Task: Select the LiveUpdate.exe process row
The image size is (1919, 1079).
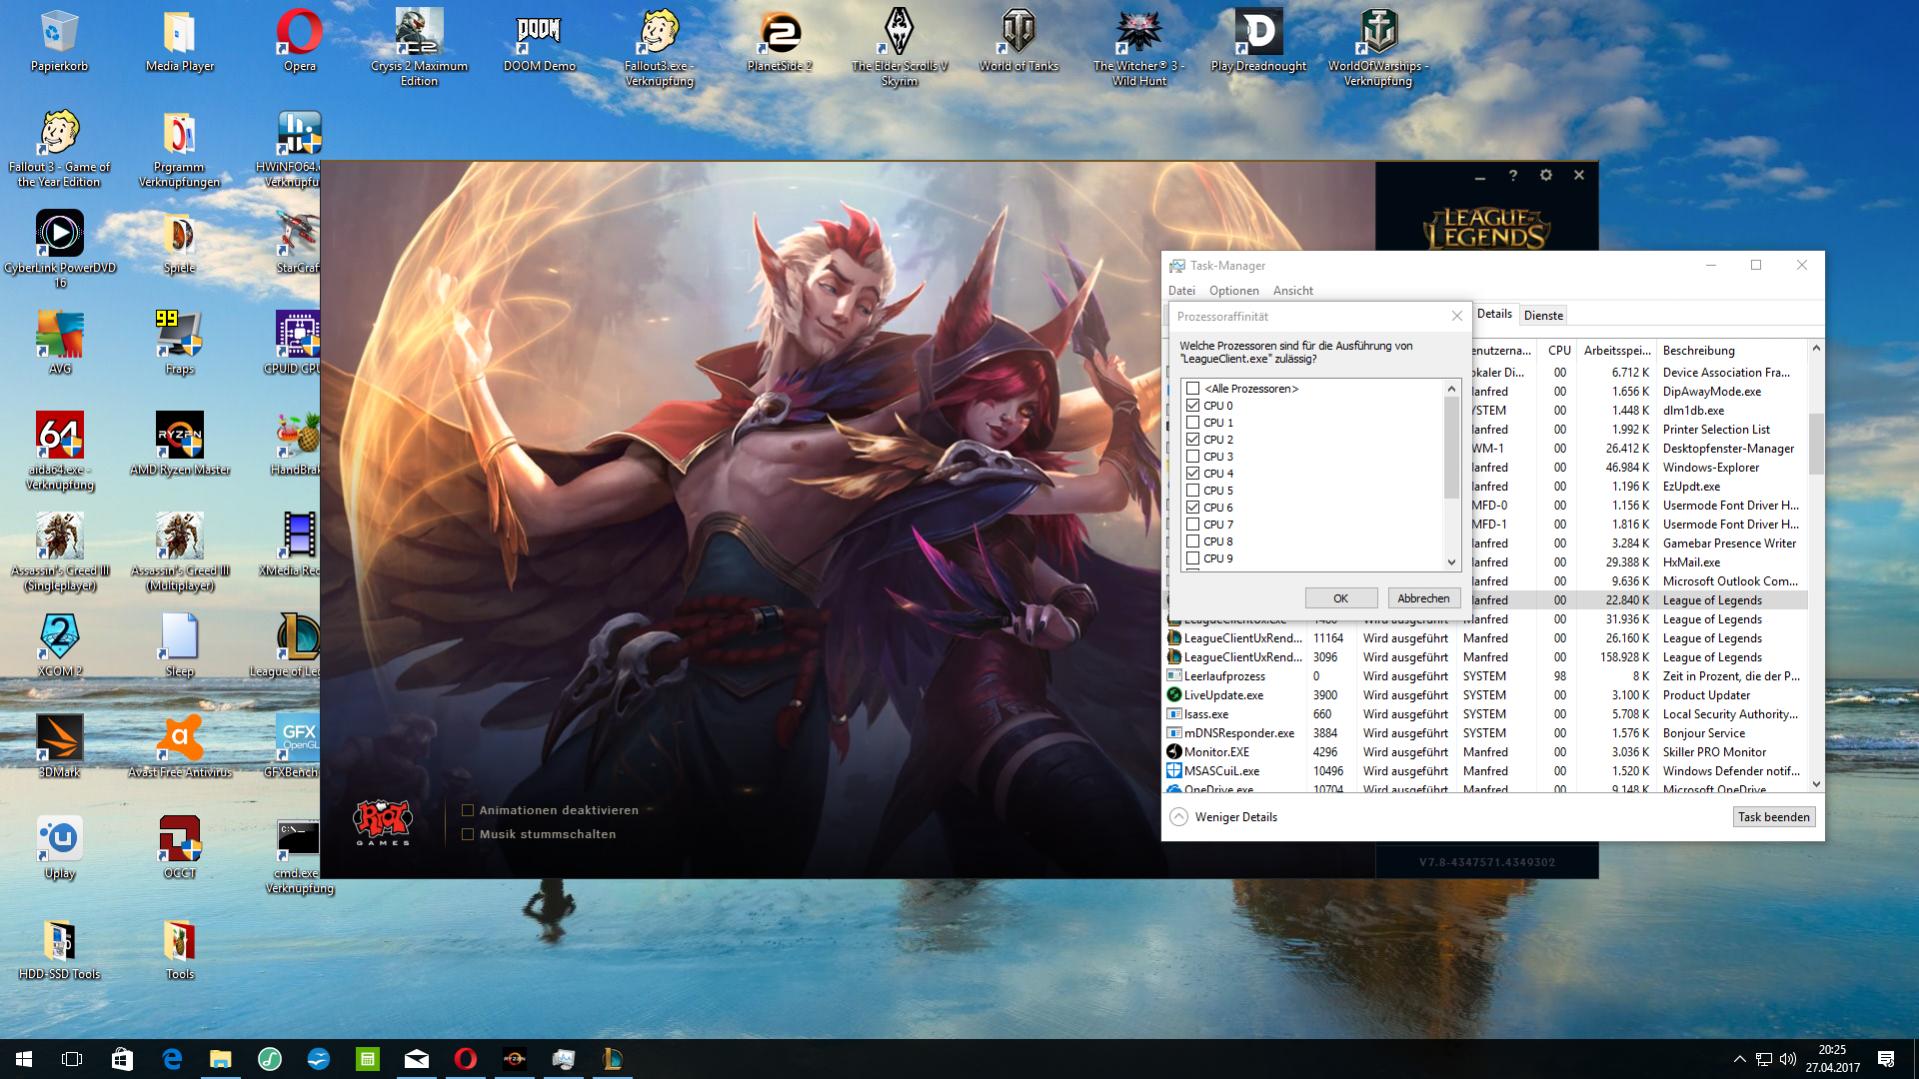Action: [1486, 695]
